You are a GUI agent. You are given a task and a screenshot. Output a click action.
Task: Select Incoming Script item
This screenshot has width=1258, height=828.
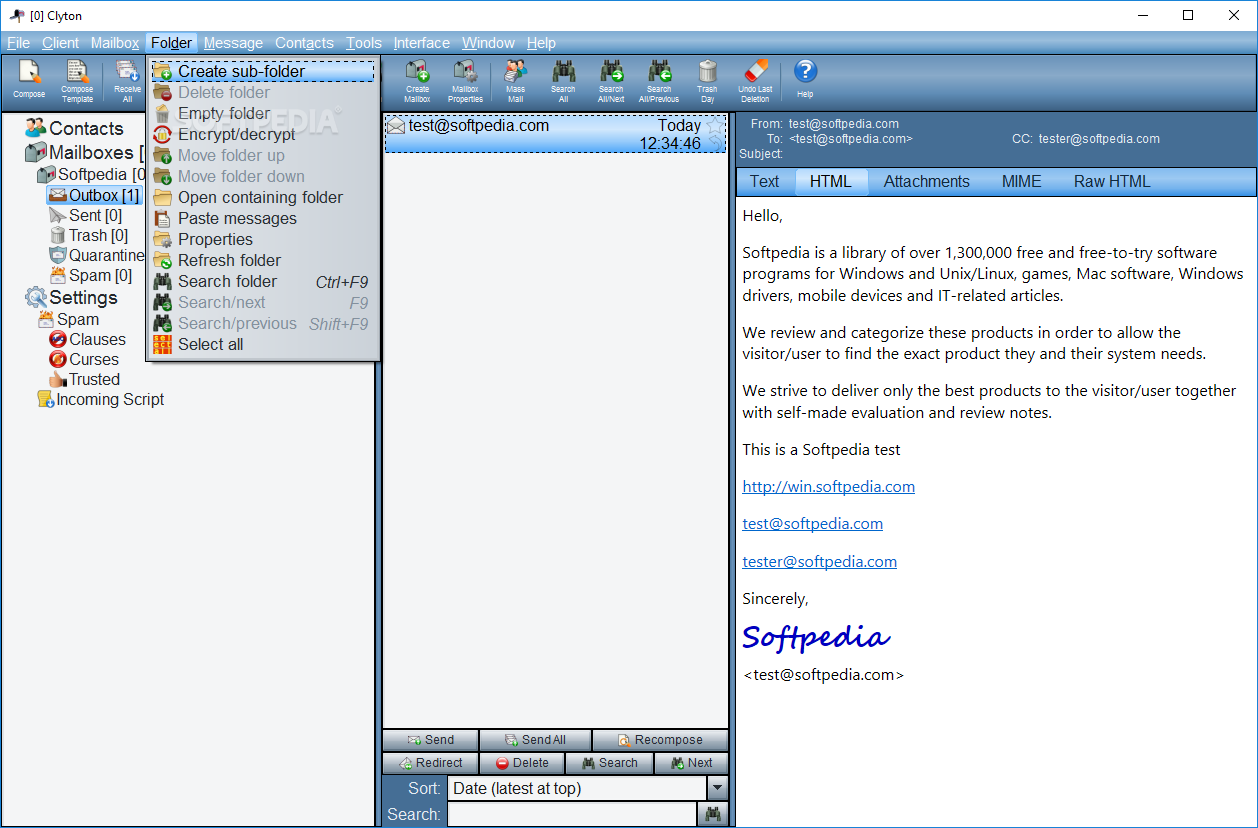tap(100, 399)
